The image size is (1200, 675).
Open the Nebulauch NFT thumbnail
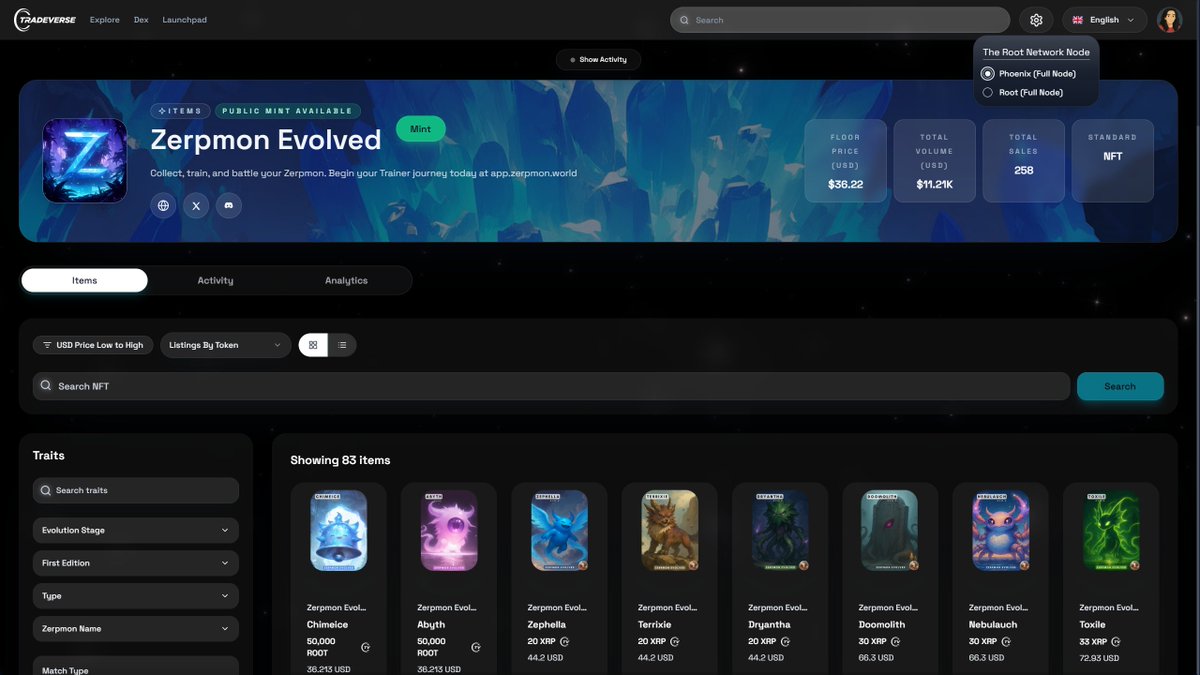1001,530
